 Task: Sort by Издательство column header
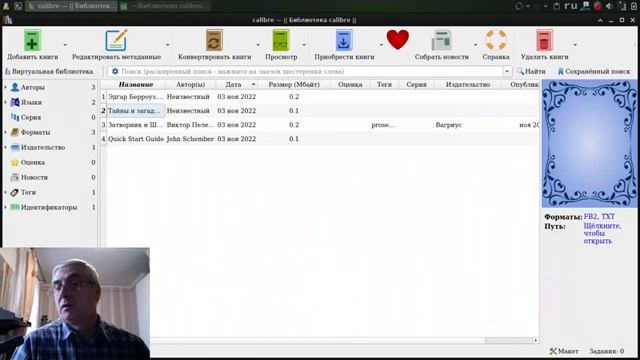(x=468, y=84)
